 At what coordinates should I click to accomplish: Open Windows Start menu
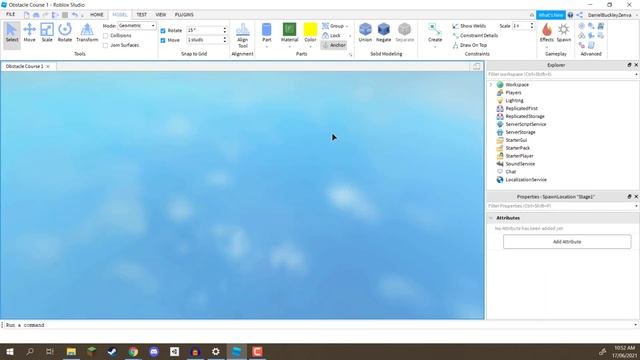pyautogui.click(x=10, y=351)
